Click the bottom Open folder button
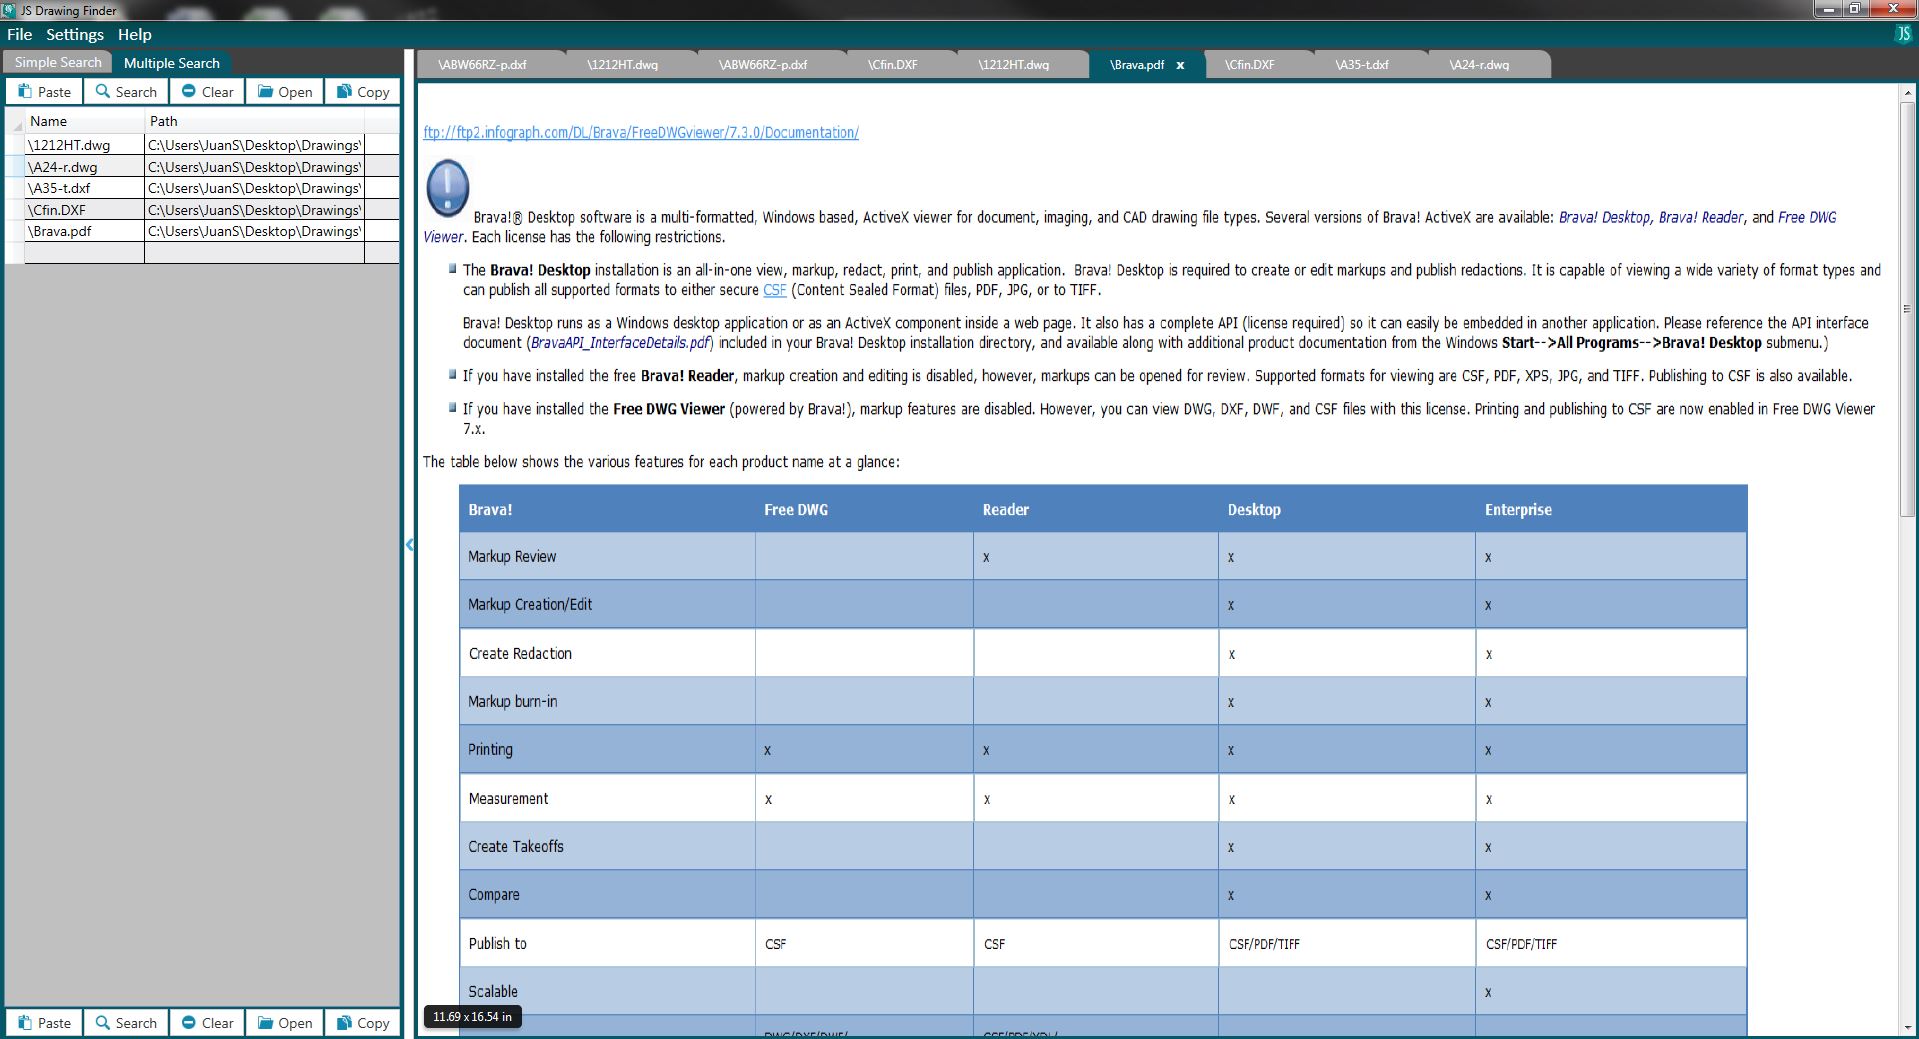 click(285, 1023)
